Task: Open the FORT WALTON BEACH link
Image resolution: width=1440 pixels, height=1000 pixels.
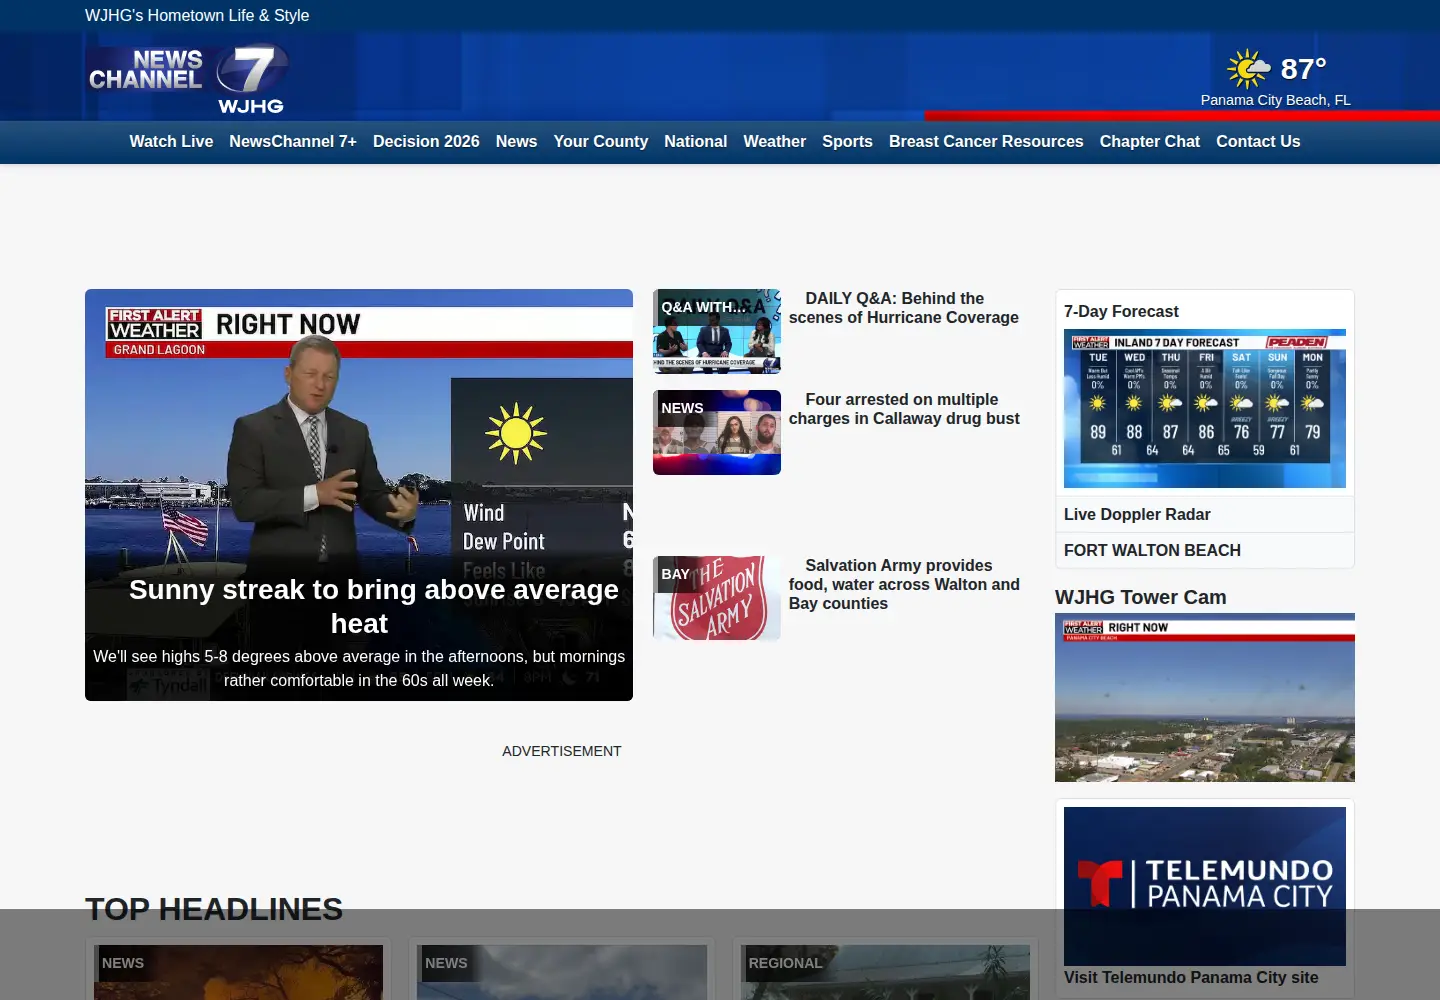Action: click(1152, 550)
